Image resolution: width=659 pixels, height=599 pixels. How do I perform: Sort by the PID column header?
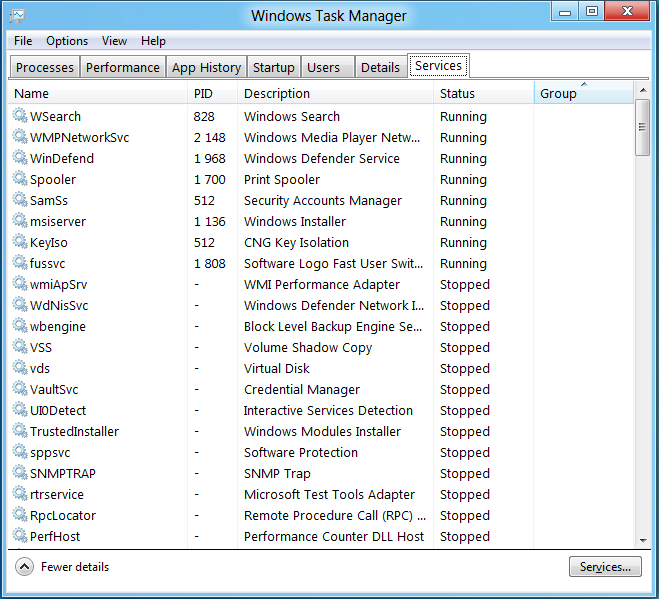[212, 93]
